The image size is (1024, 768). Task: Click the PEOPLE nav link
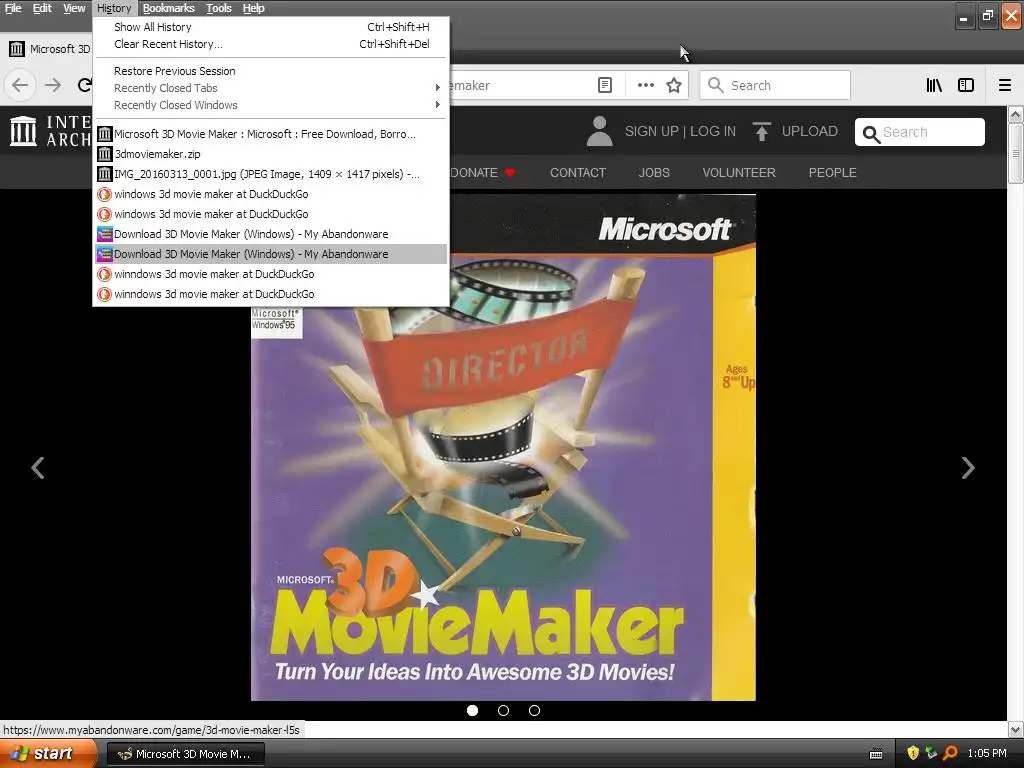(832, 172)
